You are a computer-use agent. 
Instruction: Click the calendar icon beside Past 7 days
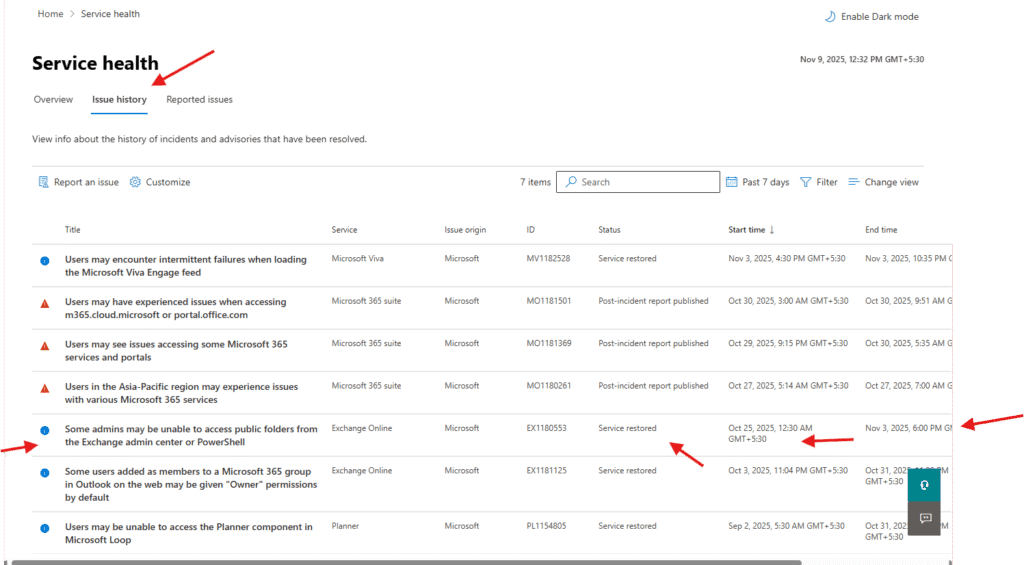coord(731,182)
